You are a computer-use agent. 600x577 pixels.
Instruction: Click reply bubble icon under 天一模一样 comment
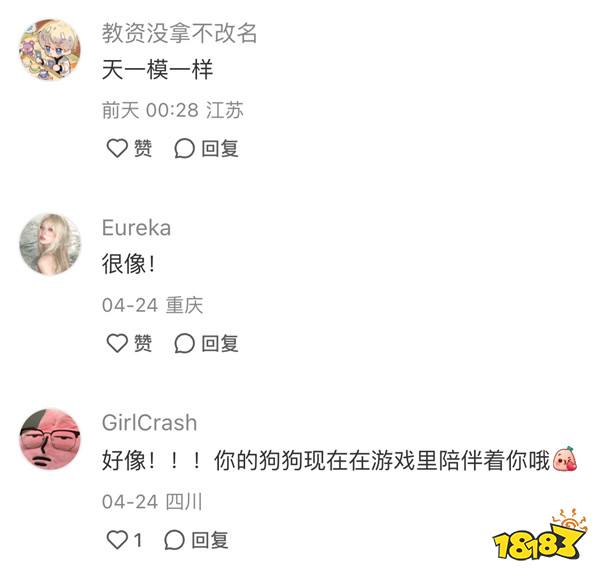(184, 148)
